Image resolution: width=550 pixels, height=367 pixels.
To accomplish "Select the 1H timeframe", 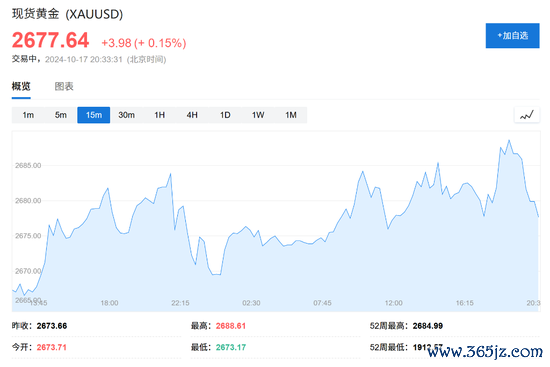I will point(160,115).
